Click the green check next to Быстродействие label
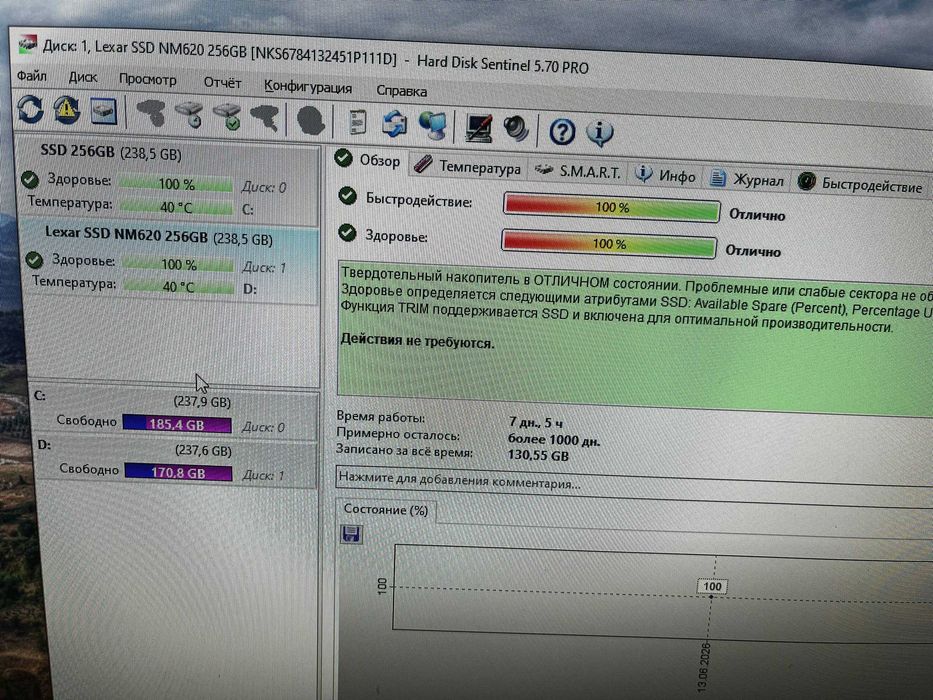933x700 pixels. point(347,196)
